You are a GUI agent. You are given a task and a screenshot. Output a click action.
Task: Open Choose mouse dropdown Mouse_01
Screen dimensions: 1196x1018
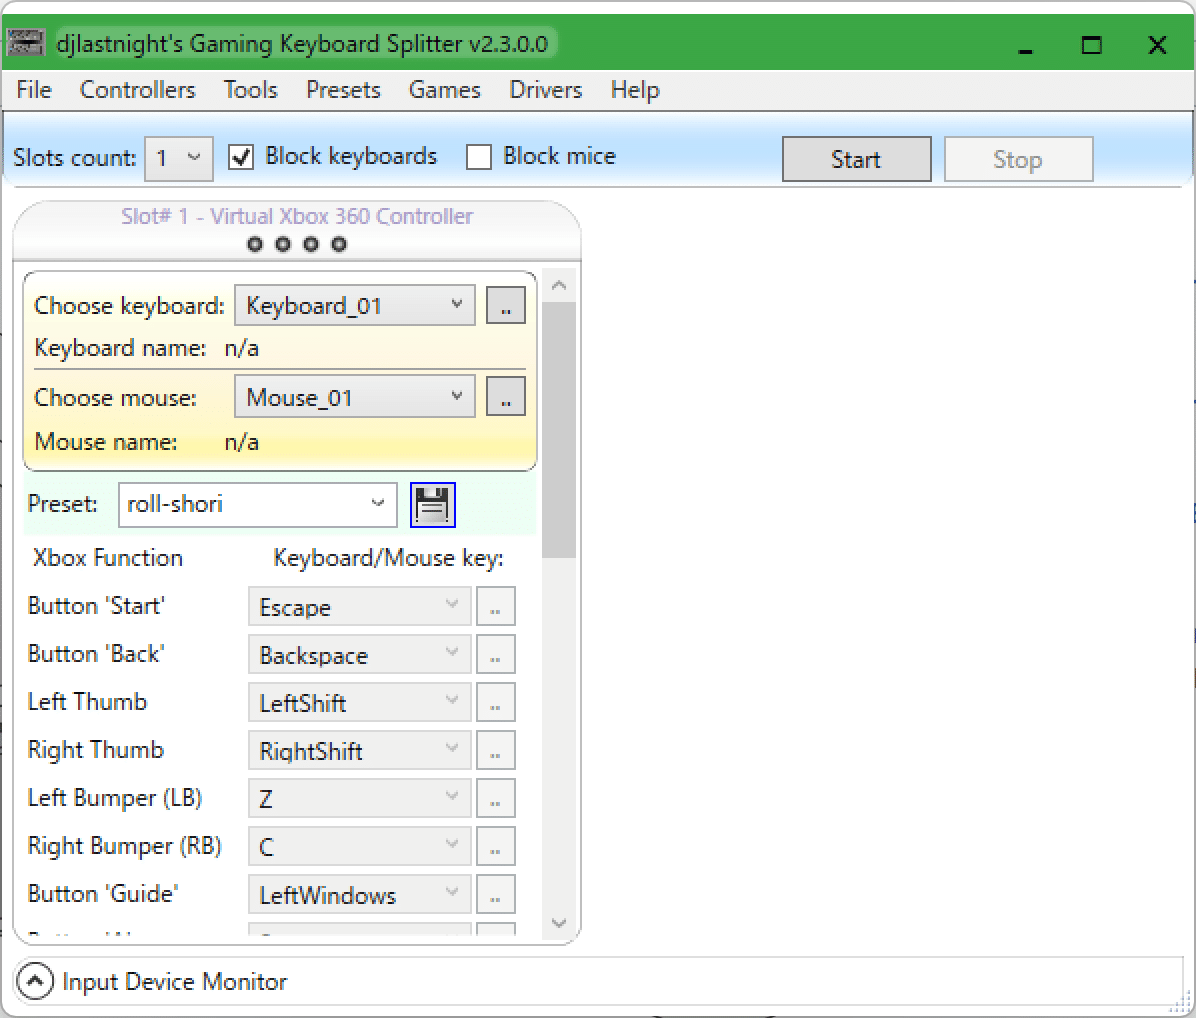tap(355, 397)
